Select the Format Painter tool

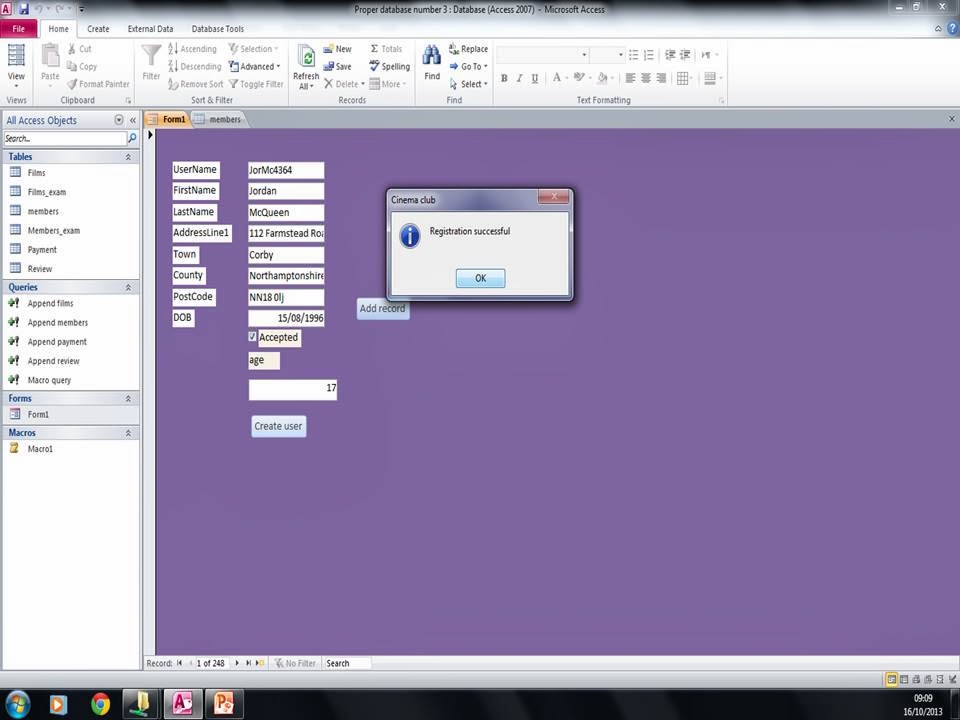[x=98, y=84]
